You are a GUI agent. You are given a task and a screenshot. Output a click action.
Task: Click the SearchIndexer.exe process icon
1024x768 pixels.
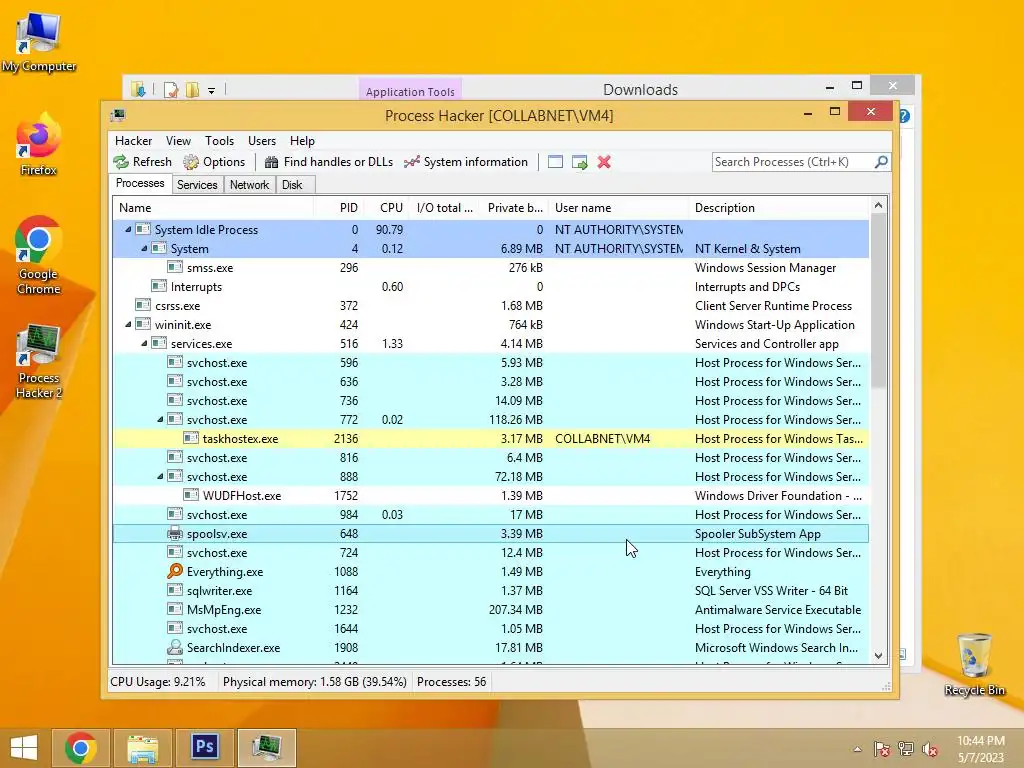click(174, 648)
